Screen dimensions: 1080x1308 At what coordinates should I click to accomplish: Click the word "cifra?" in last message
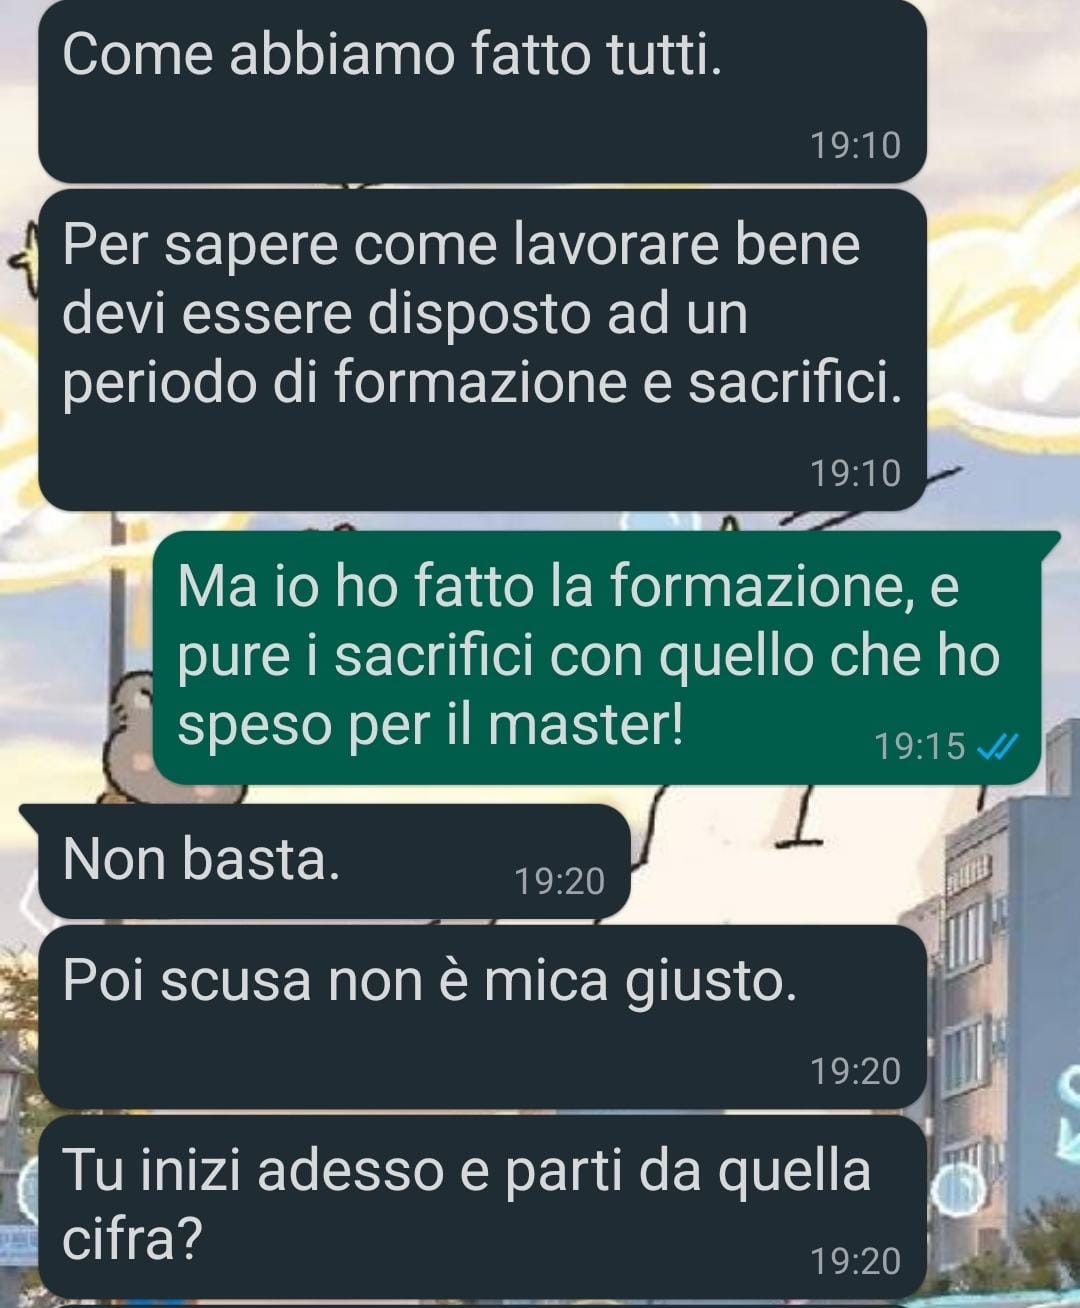(x=132, y=1239)
